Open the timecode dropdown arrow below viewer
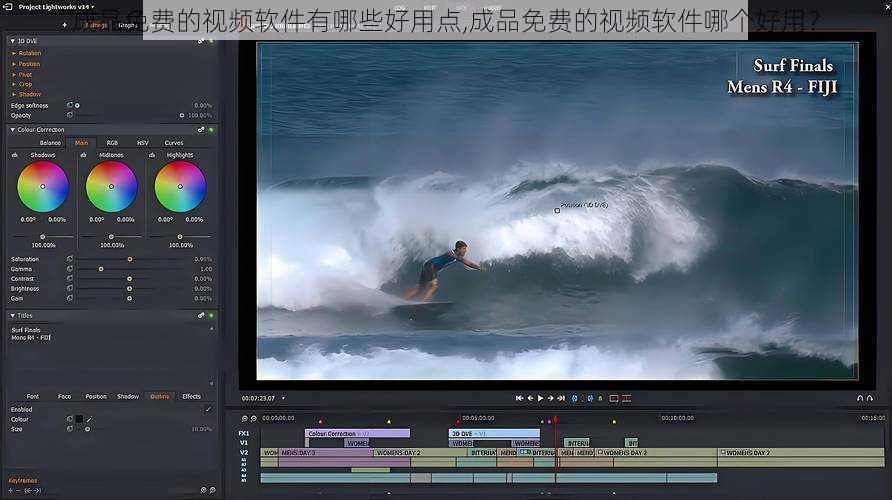892x500 pixels. coord(283,398)
